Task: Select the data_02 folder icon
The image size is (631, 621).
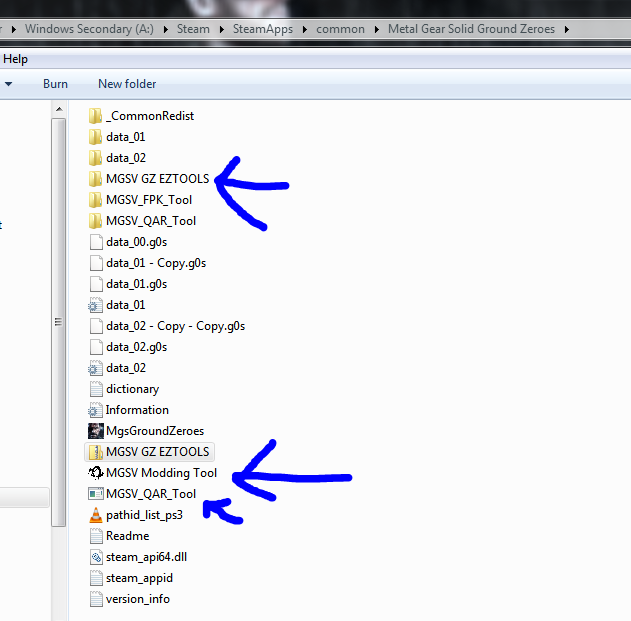Action: [x=95, y=158]
